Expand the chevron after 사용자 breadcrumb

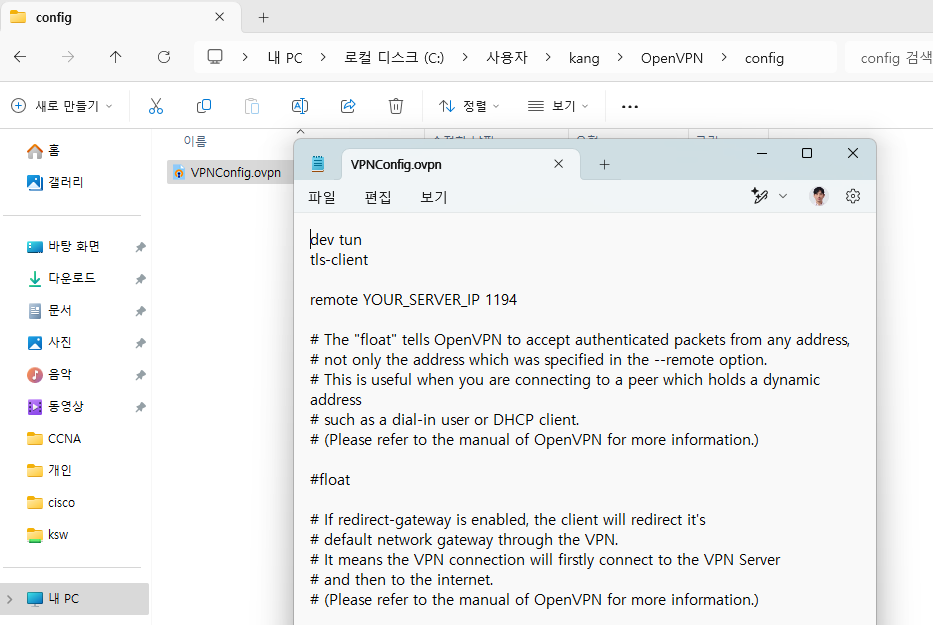pyautogui.click(x=548, y=57)
